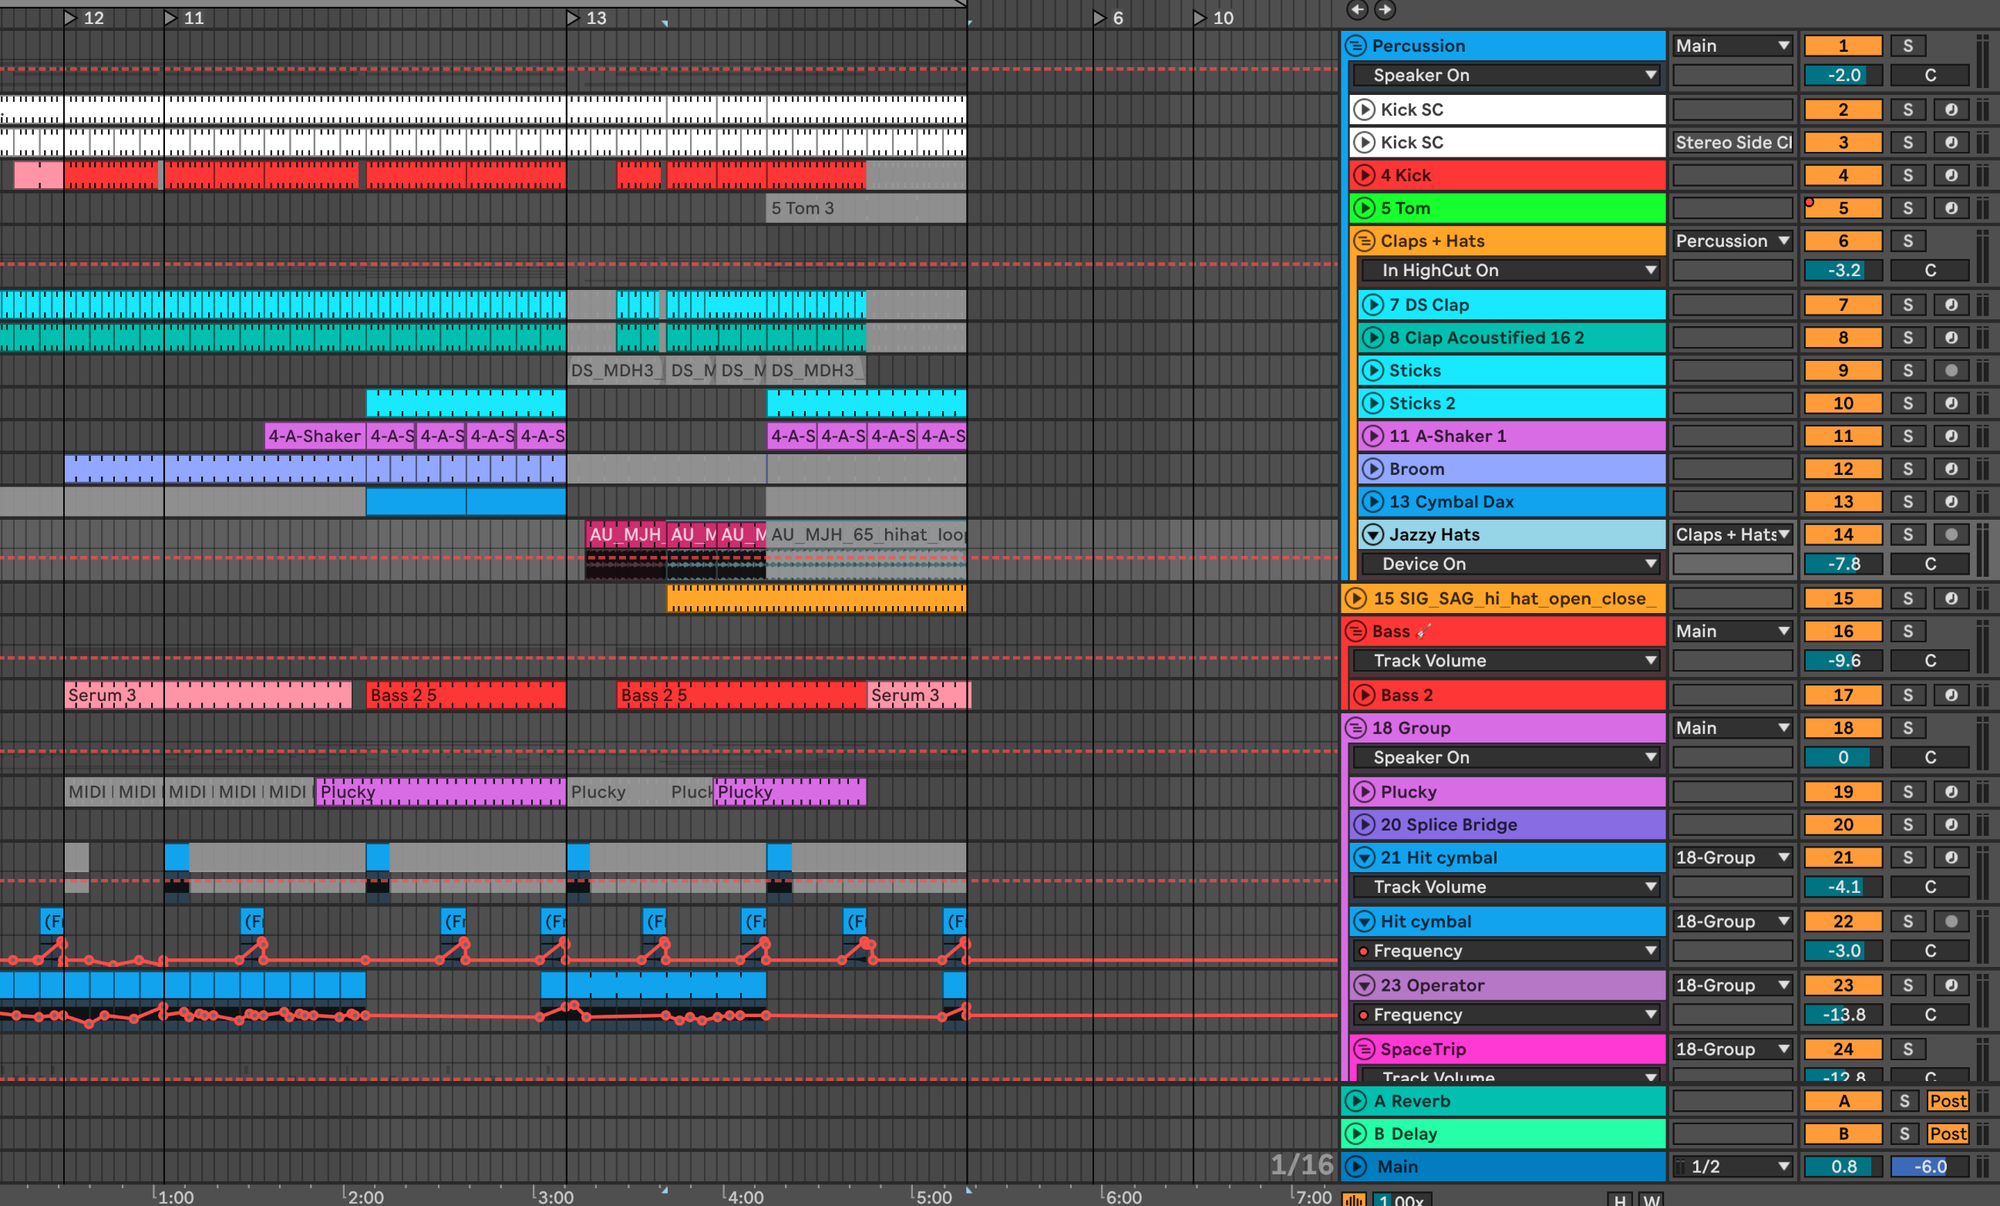2000x1206 pixels.
Task: Unfold the 4 Kick track
Action: pyautogui.click(x=1364, y=176)
